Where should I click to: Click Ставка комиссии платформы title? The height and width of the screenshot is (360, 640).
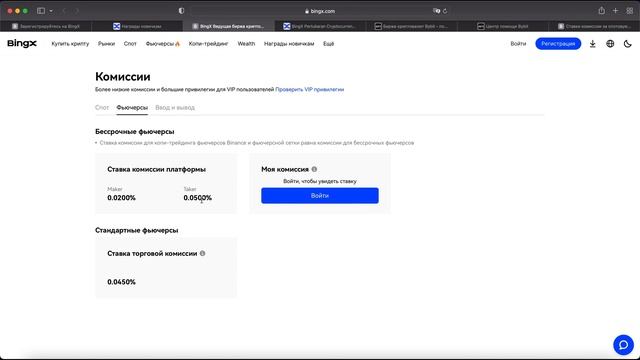156,169
